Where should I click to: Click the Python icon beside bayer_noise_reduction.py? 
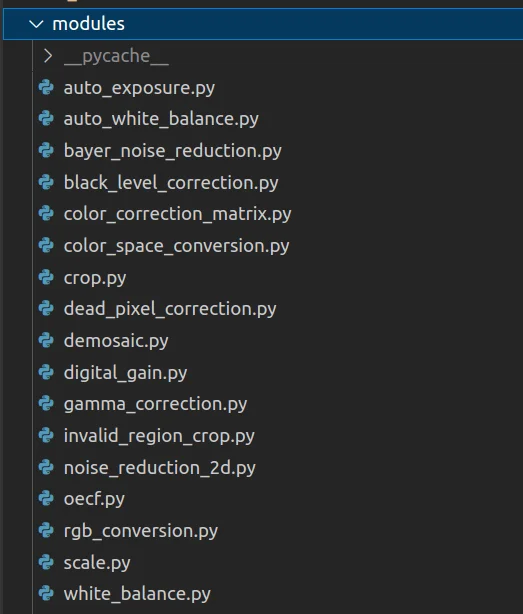click(46, 150)
